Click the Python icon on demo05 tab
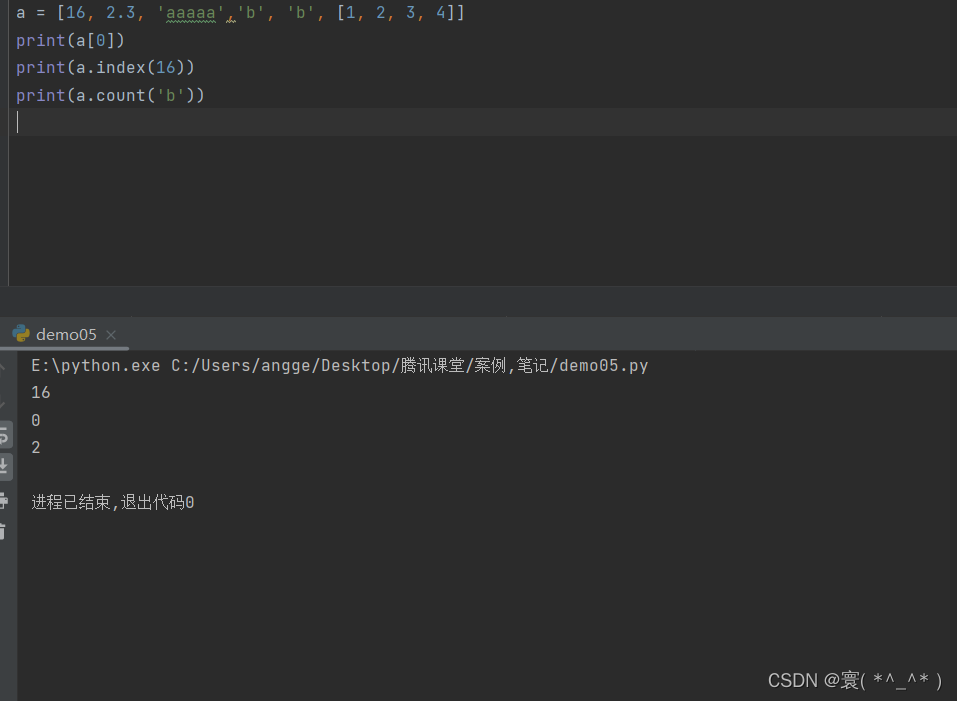Viewport: 957px width, 701px height. [21, 334]
